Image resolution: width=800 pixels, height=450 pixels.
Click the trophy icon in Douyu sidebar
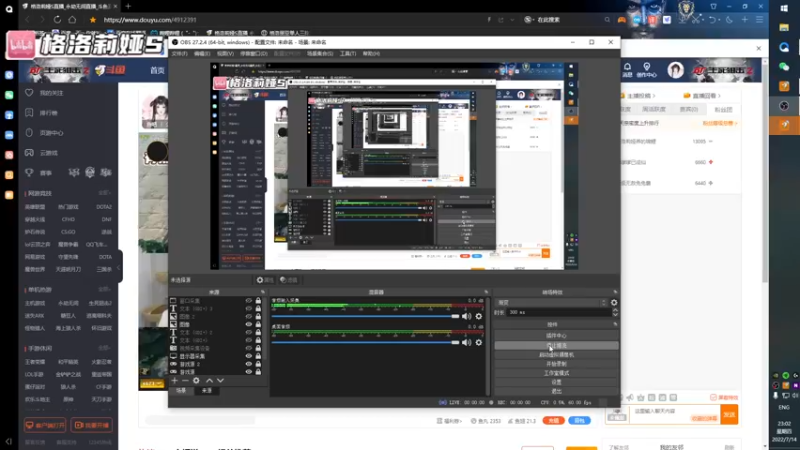(29, 172)
